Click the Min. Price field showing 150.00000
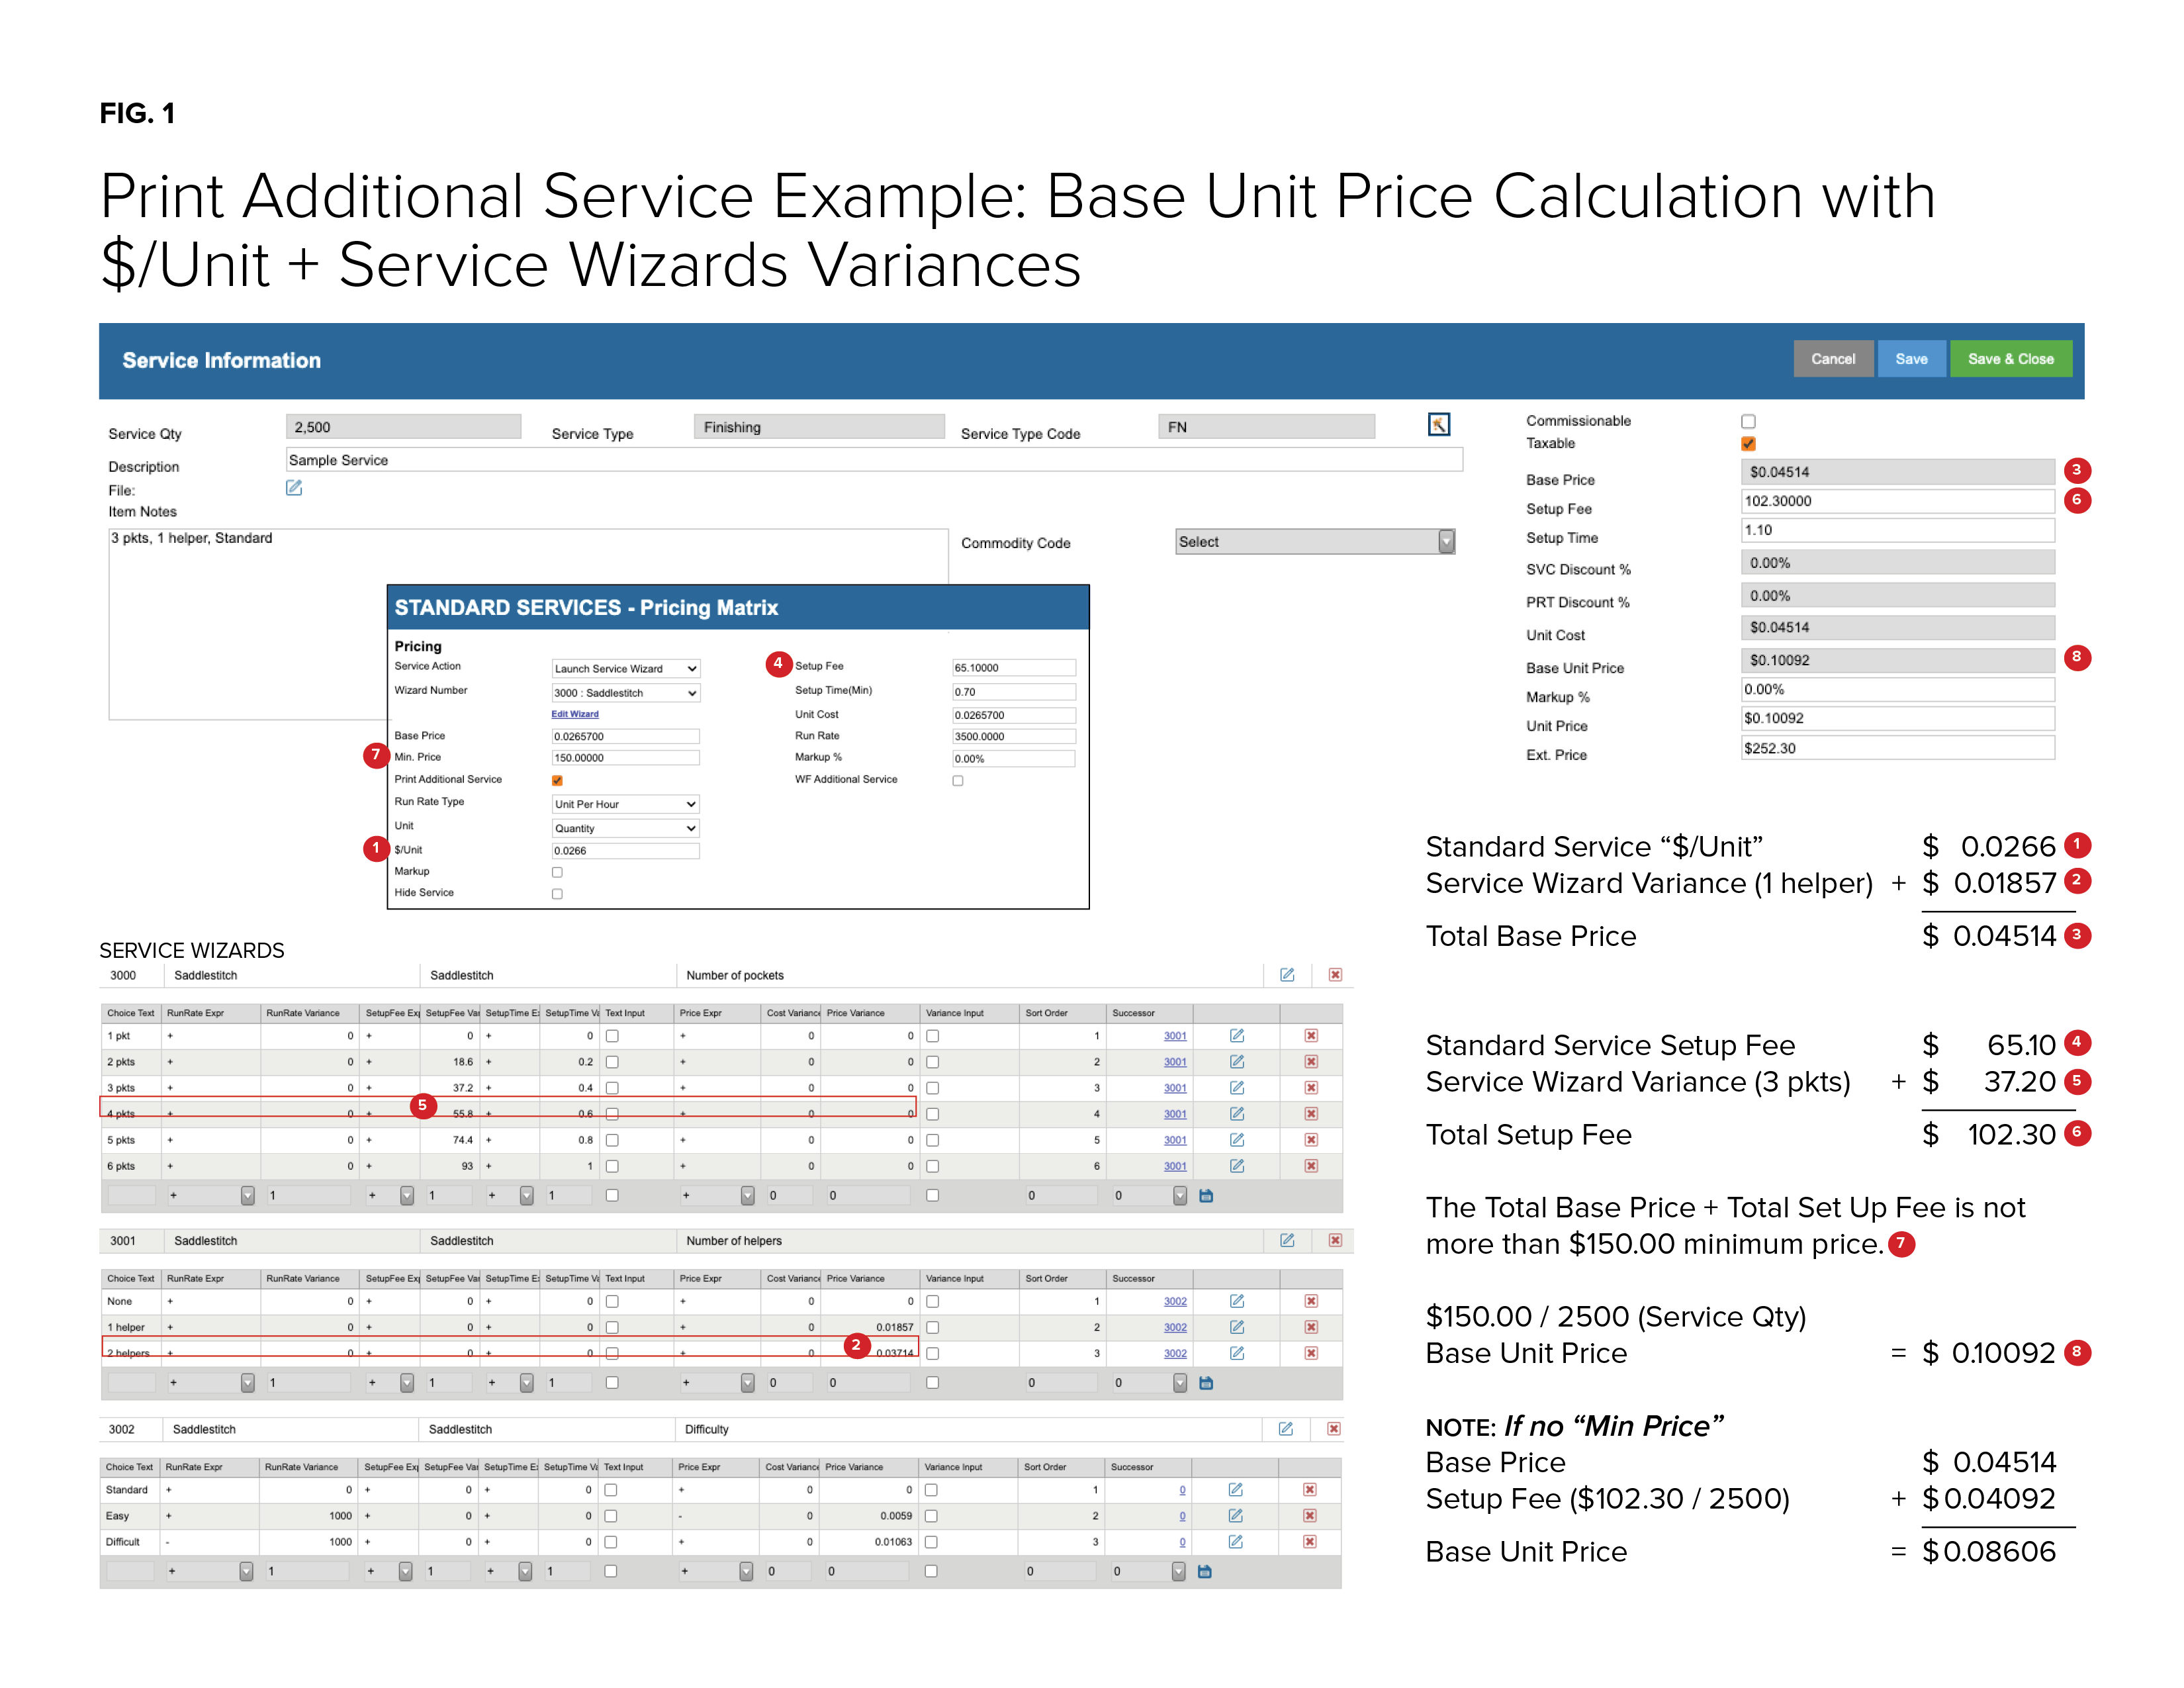Screen dimensions: 2184x1688 (625, 758)
